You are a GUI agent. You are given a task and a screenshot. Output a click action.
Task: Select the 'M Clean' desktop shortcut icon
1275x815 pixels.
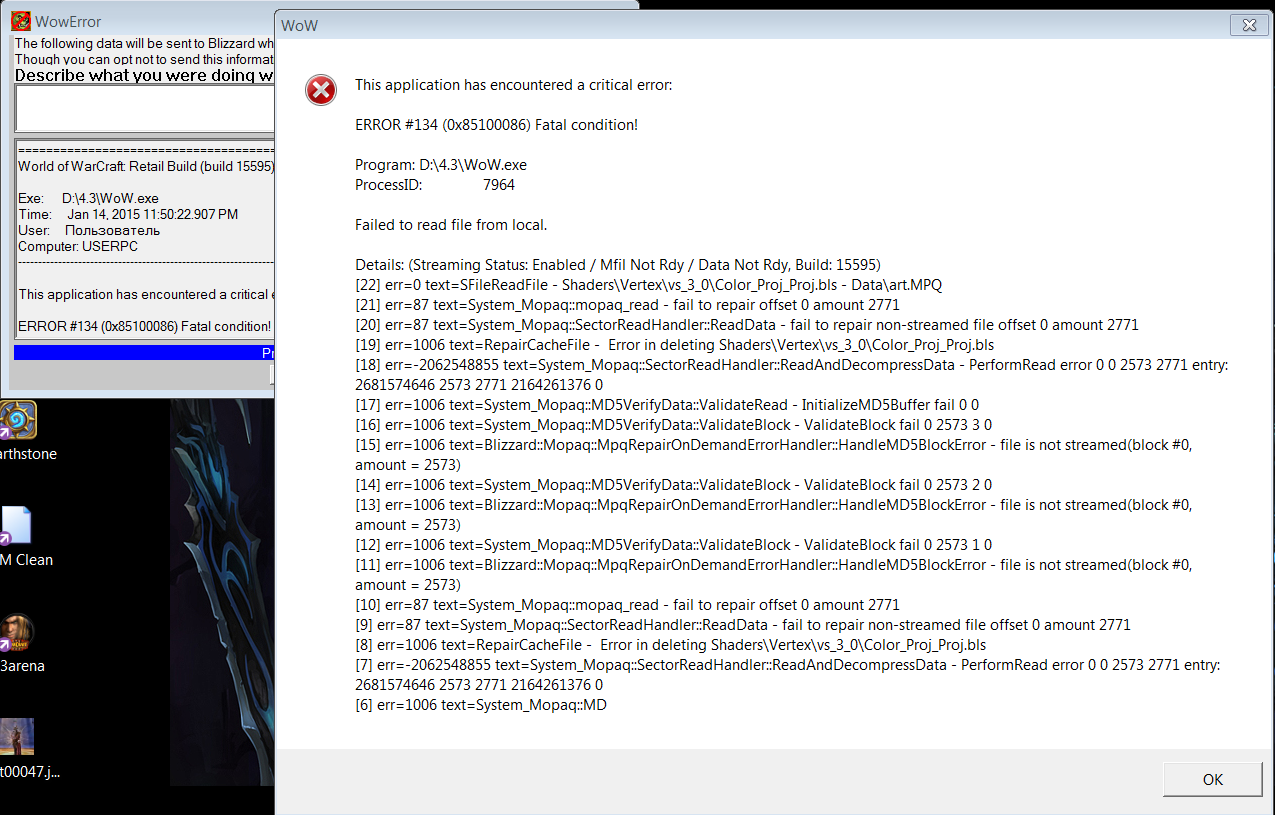16,527
